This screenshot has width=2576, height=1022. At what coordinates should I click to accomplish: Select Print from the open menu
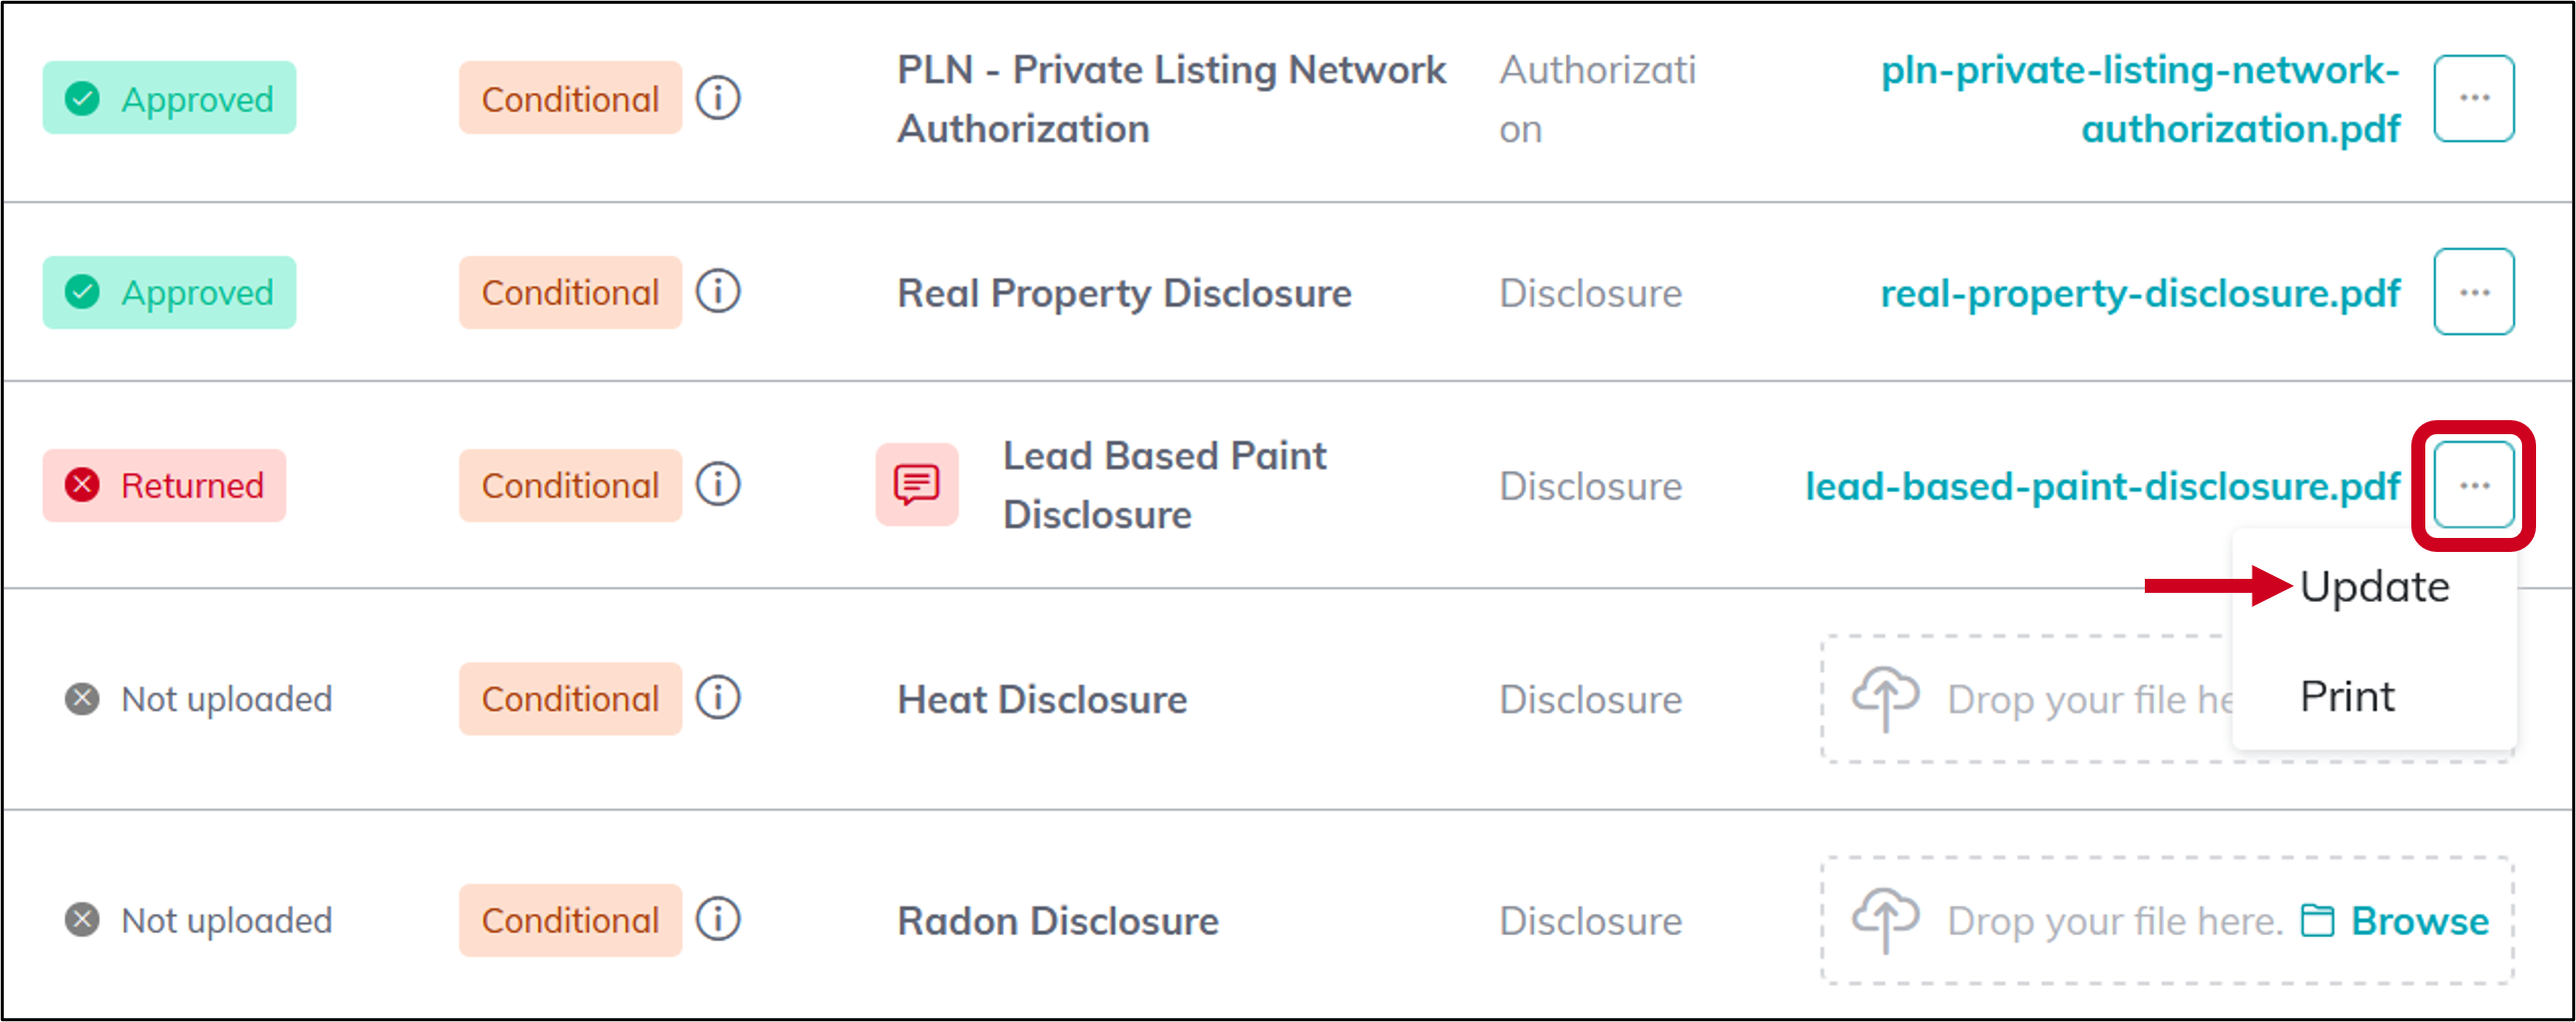2347,697
